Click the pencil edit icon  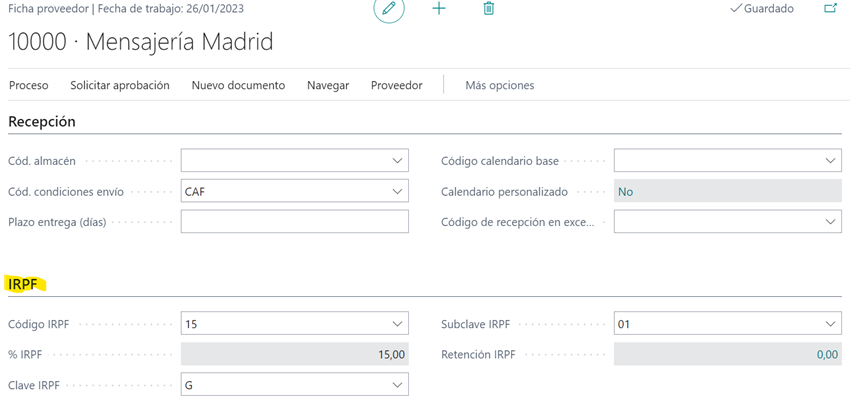(x=389, y=9)
